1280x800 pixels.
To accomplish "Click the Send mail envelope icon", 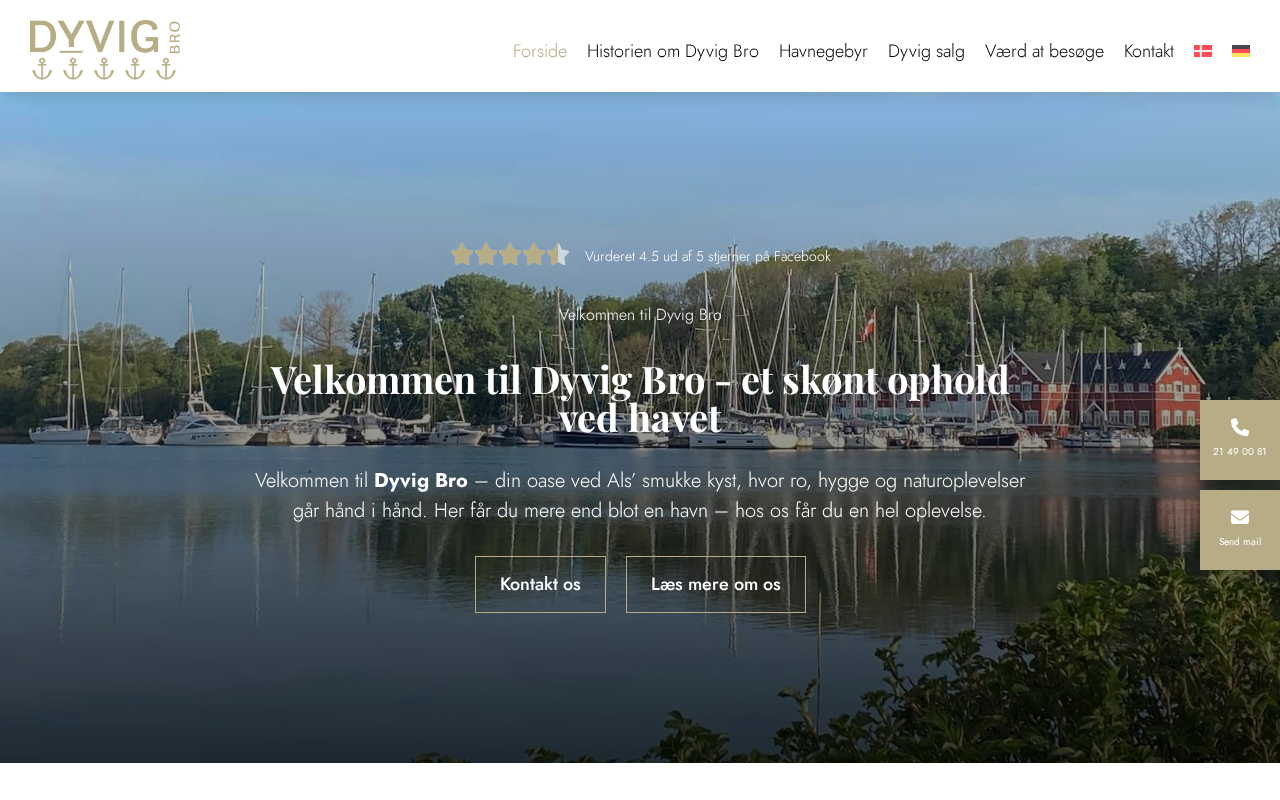I will click(1240, 517).
